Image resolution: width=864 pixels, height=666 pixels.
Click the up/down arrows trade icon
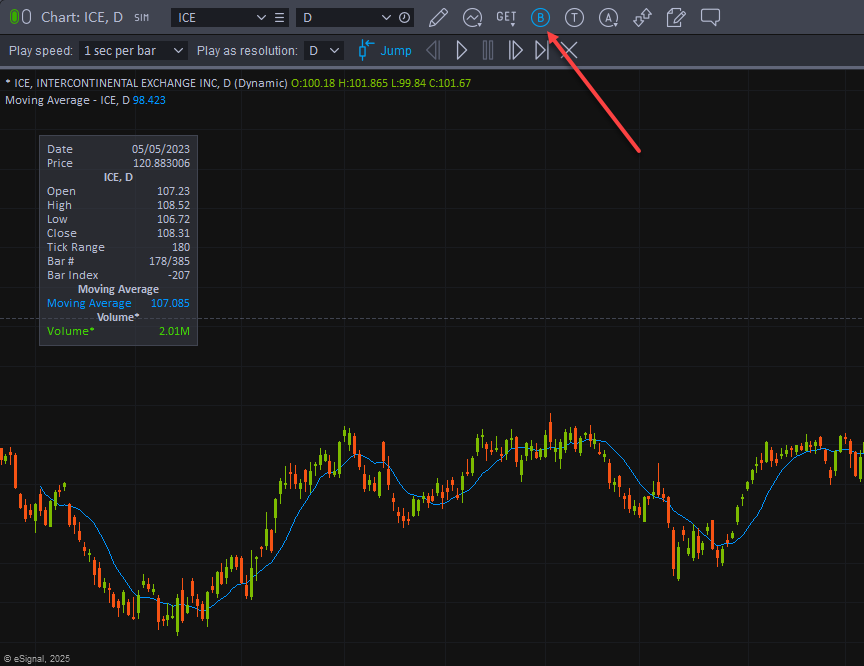coord(643,17)
